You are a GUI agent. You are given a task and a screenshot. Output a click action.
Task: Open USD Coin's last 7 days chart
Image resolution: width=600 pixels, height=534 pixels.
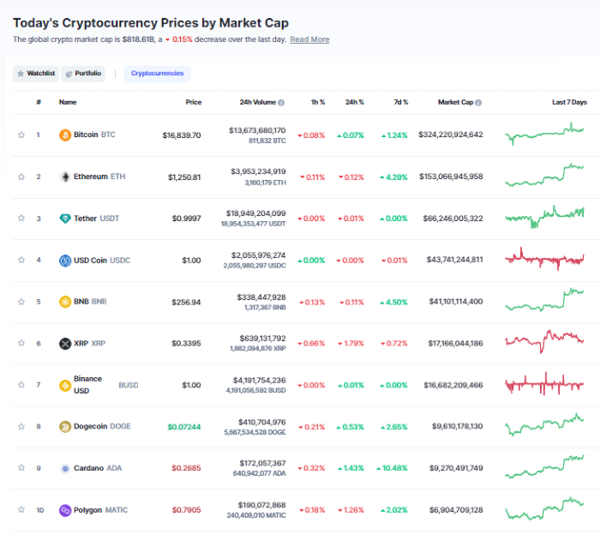(x=545, y=259)
